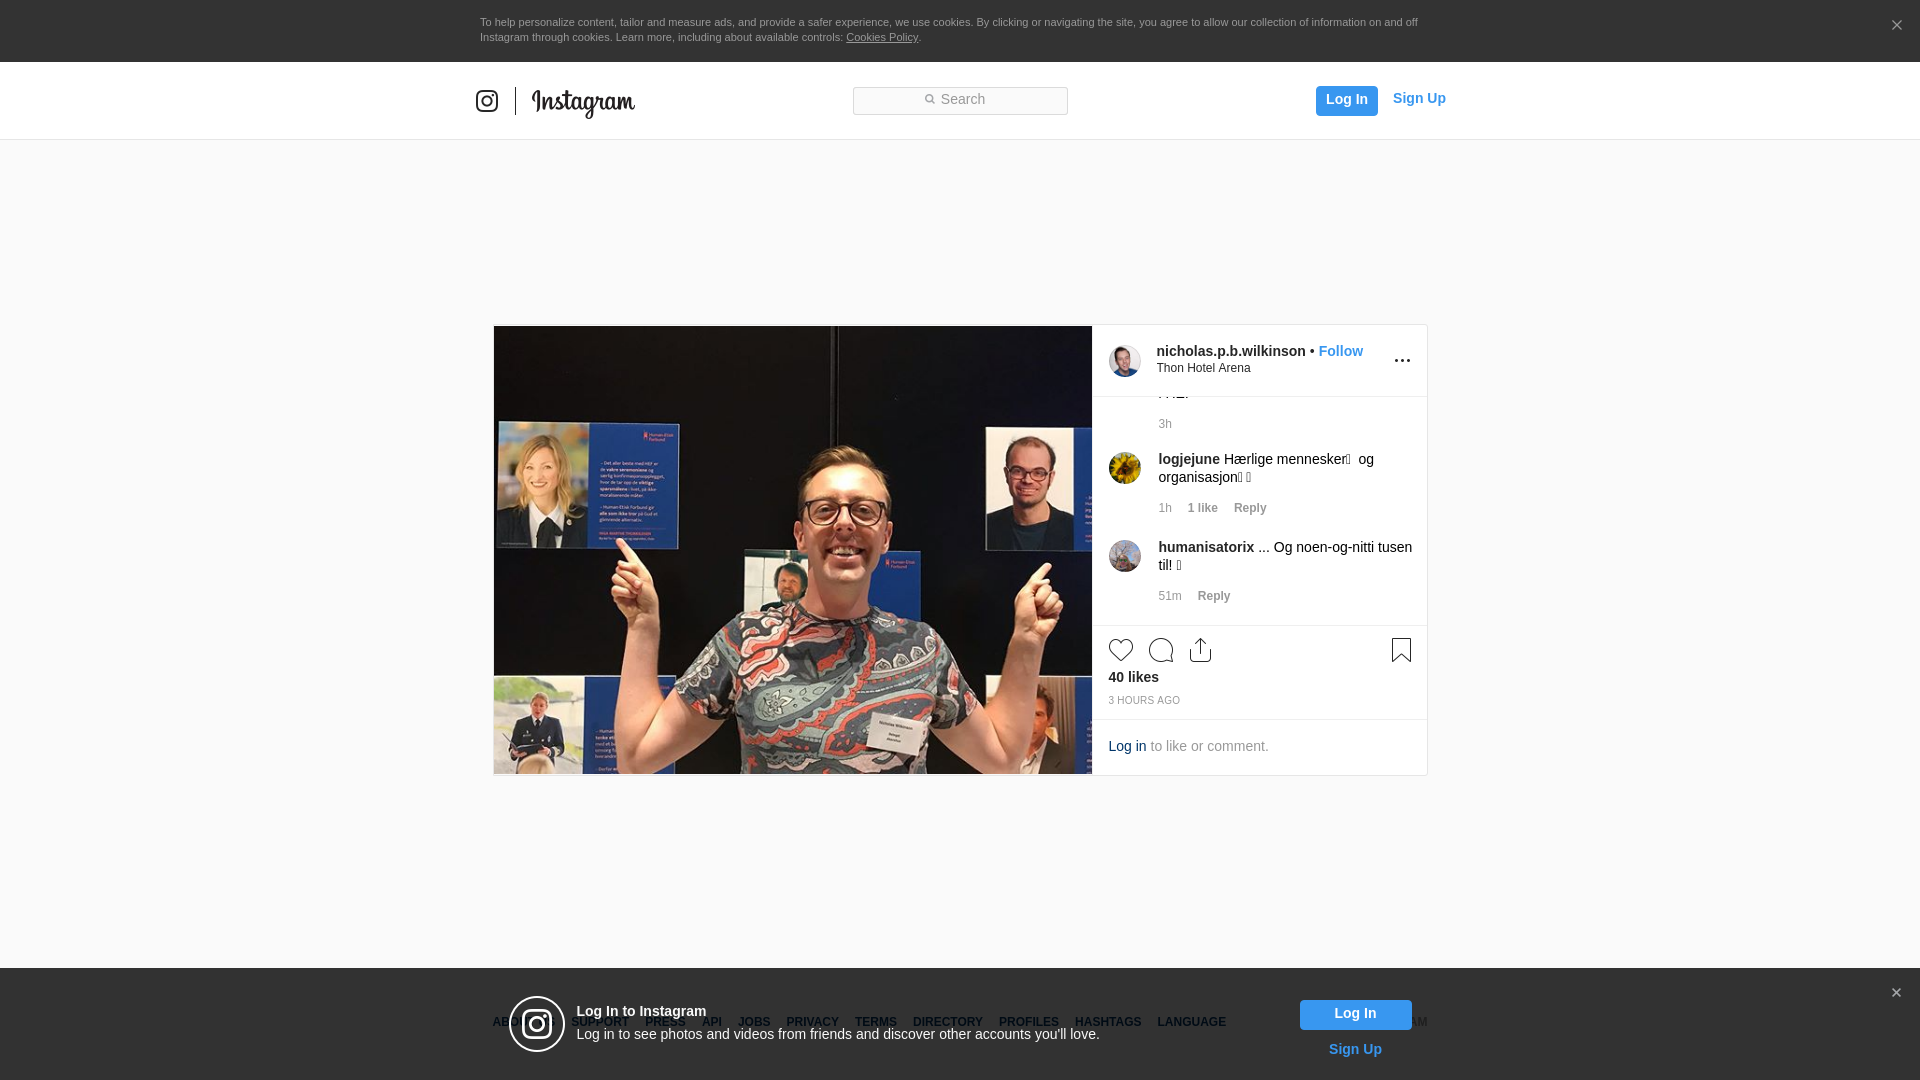This screenshot has height=1080, width=1920.
Task: Share the post via share icon
Action: tap(1201, 650)
